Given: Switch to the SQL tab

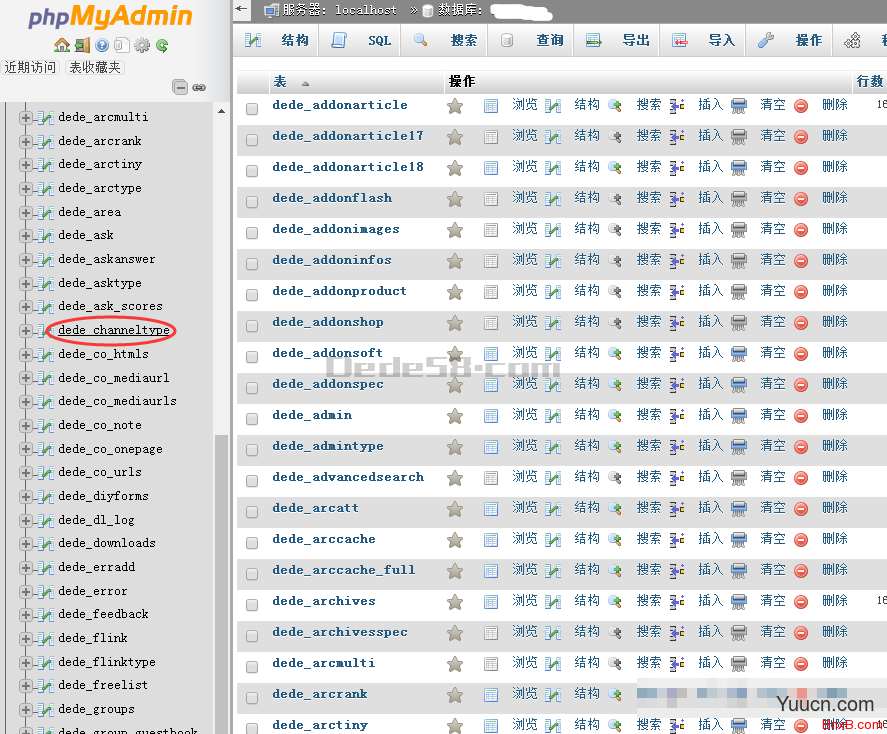Looking at the screenshot, I should pos(361,40).
